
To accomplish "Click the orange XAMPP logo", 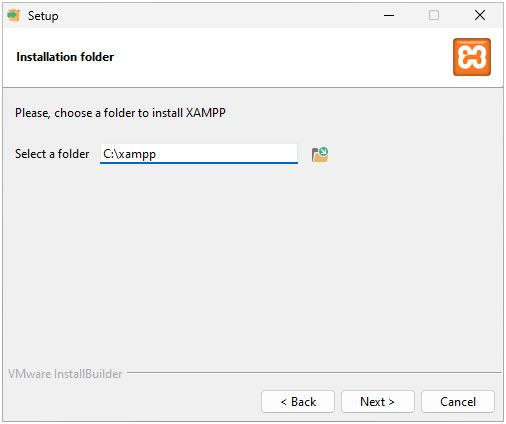I will coord(472,57).
